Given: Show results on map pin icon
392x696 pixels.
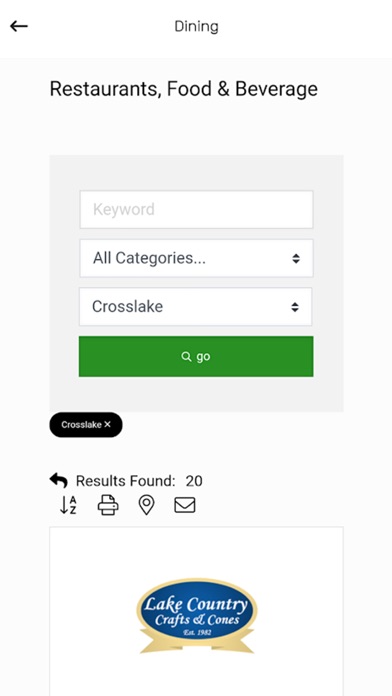Looking at the screenshot, I should [147, 505].
